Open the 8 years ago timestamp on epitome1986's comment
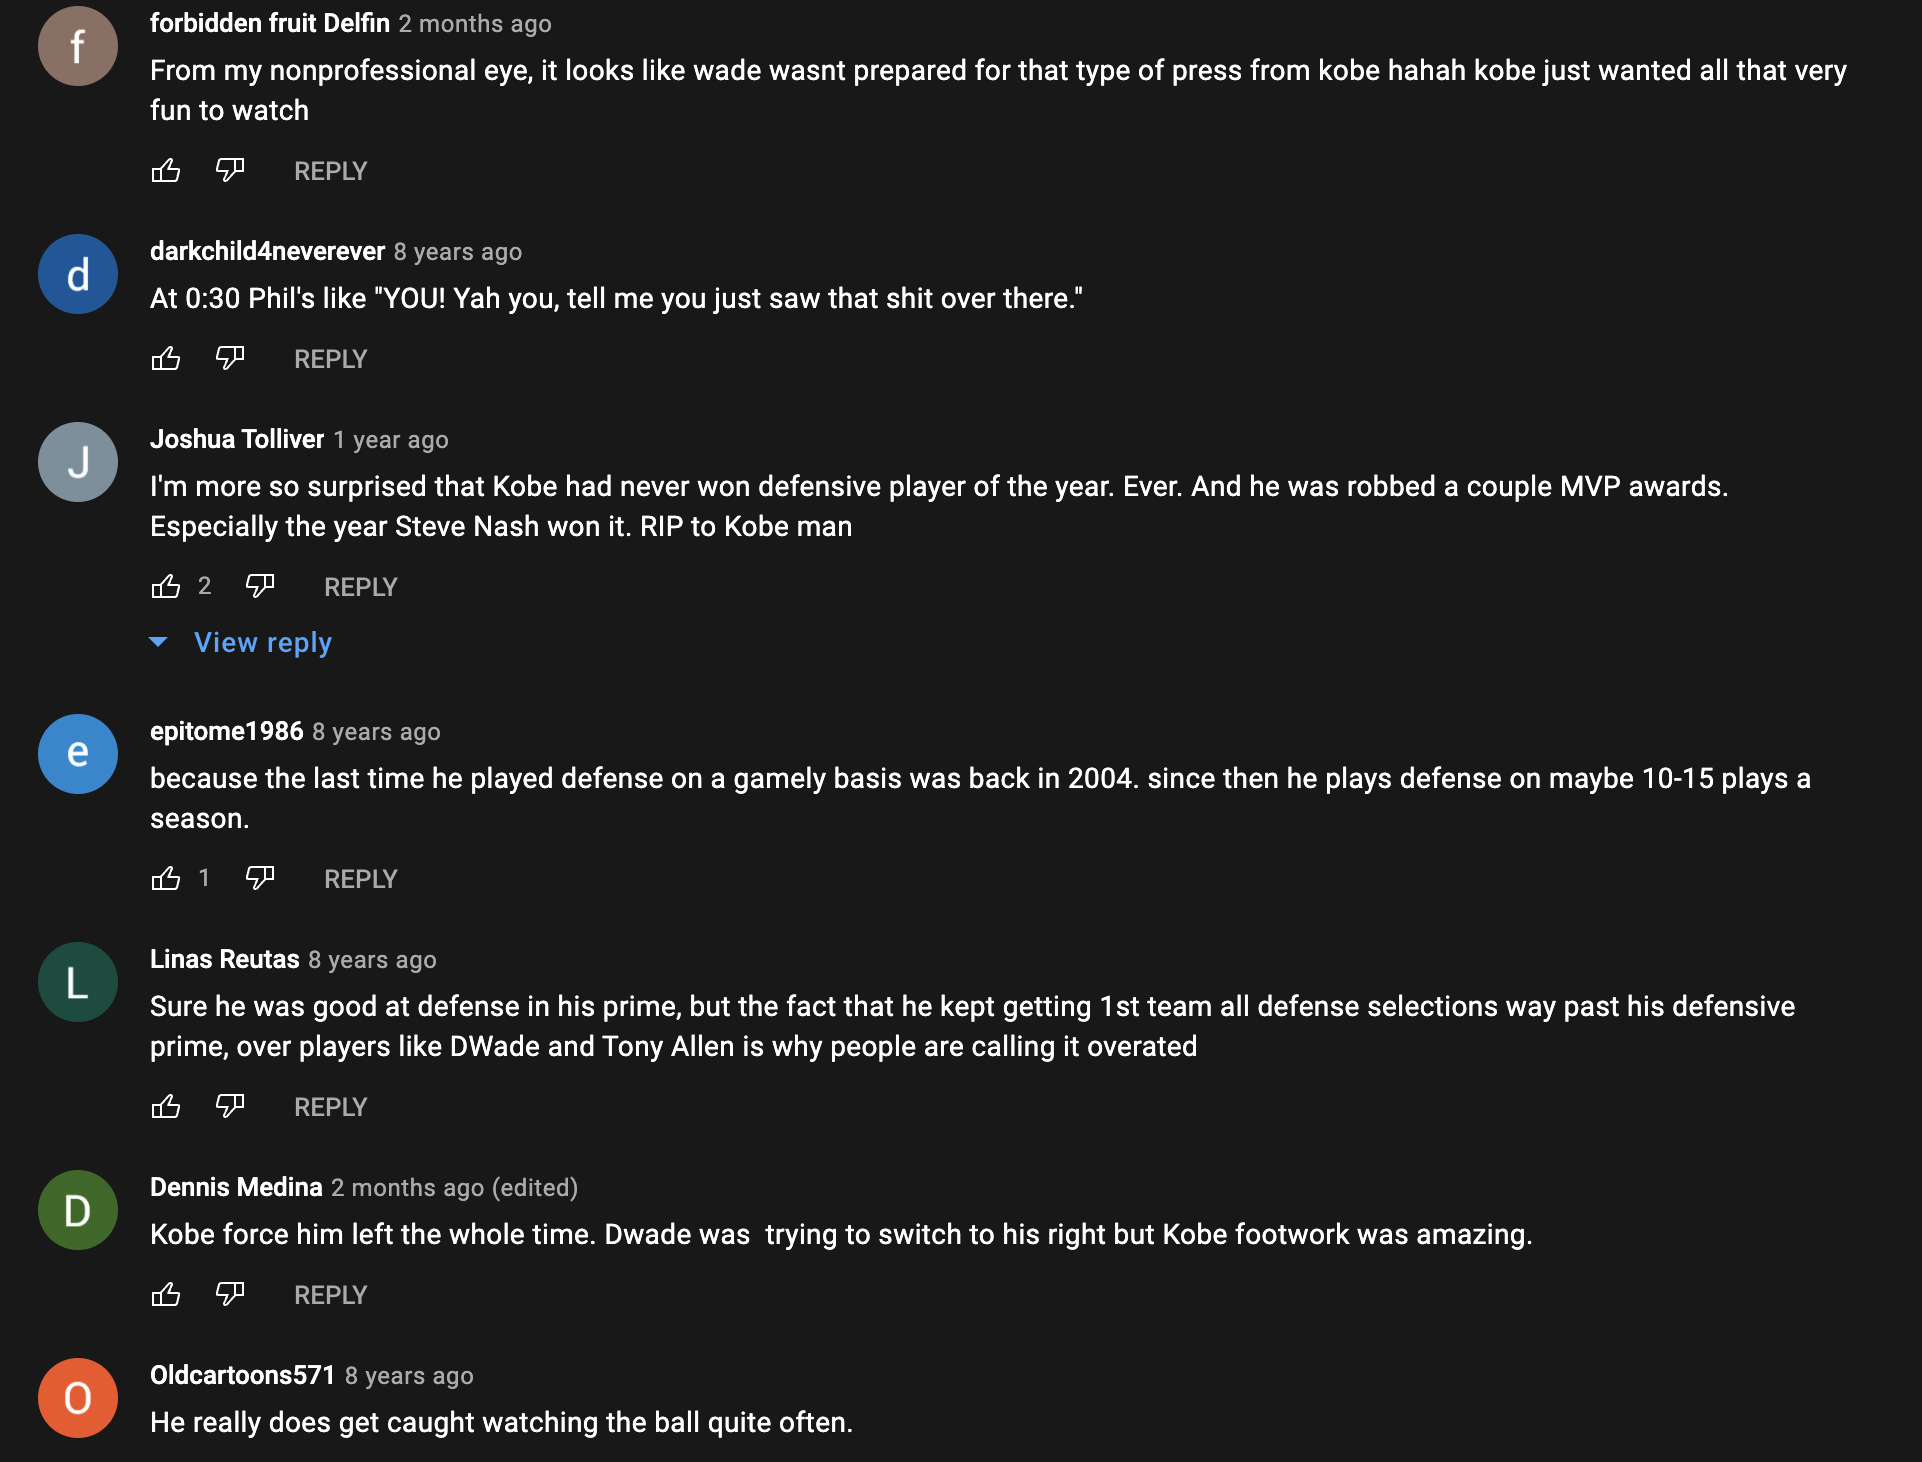 click(x=376, y=732)
